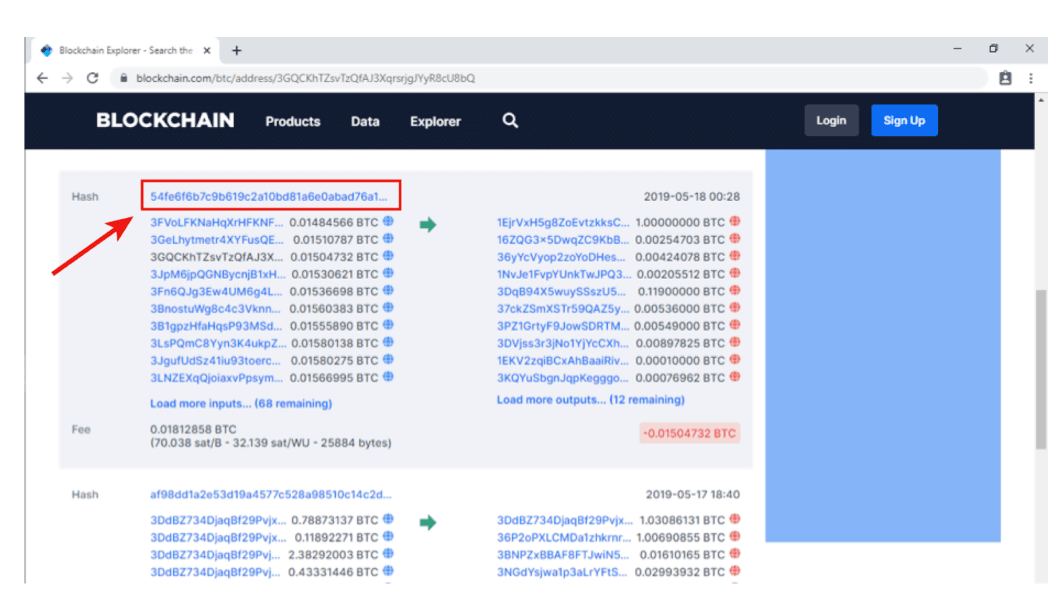
Task: Click the red globe icon beside 0.00076962 BTC
Action: click(x=735, y=377)
